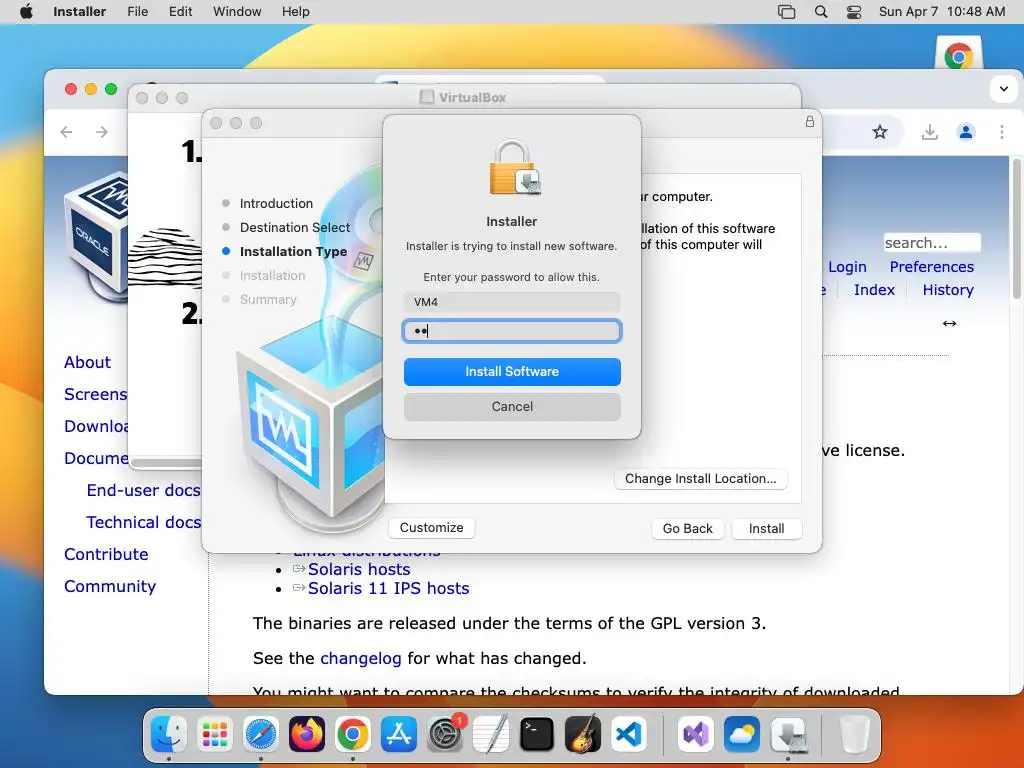The height and width of the screenshot is (768, 1024).
Task: Open Google Chrome from the Dock
Action: click(x=353, y=734)
